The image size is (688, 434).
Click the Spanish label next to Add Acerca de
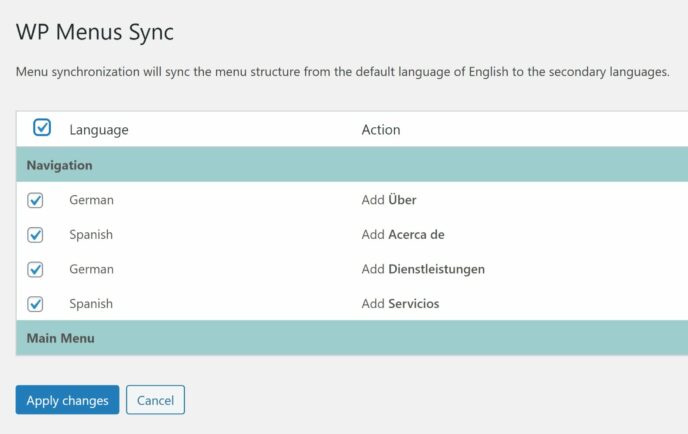pyautogui.click(x=91, y=234)
